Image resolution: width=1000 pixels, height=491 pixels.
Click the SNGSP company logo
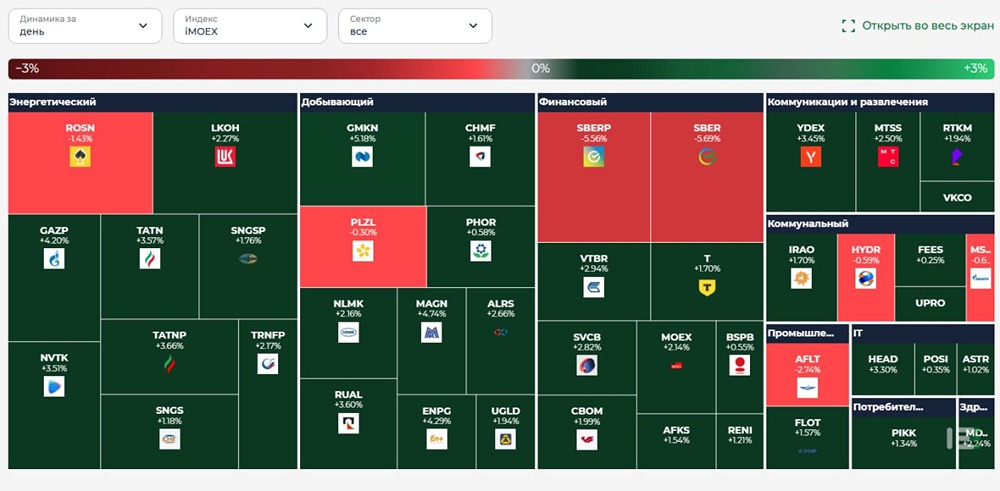(x=248, y=258)
